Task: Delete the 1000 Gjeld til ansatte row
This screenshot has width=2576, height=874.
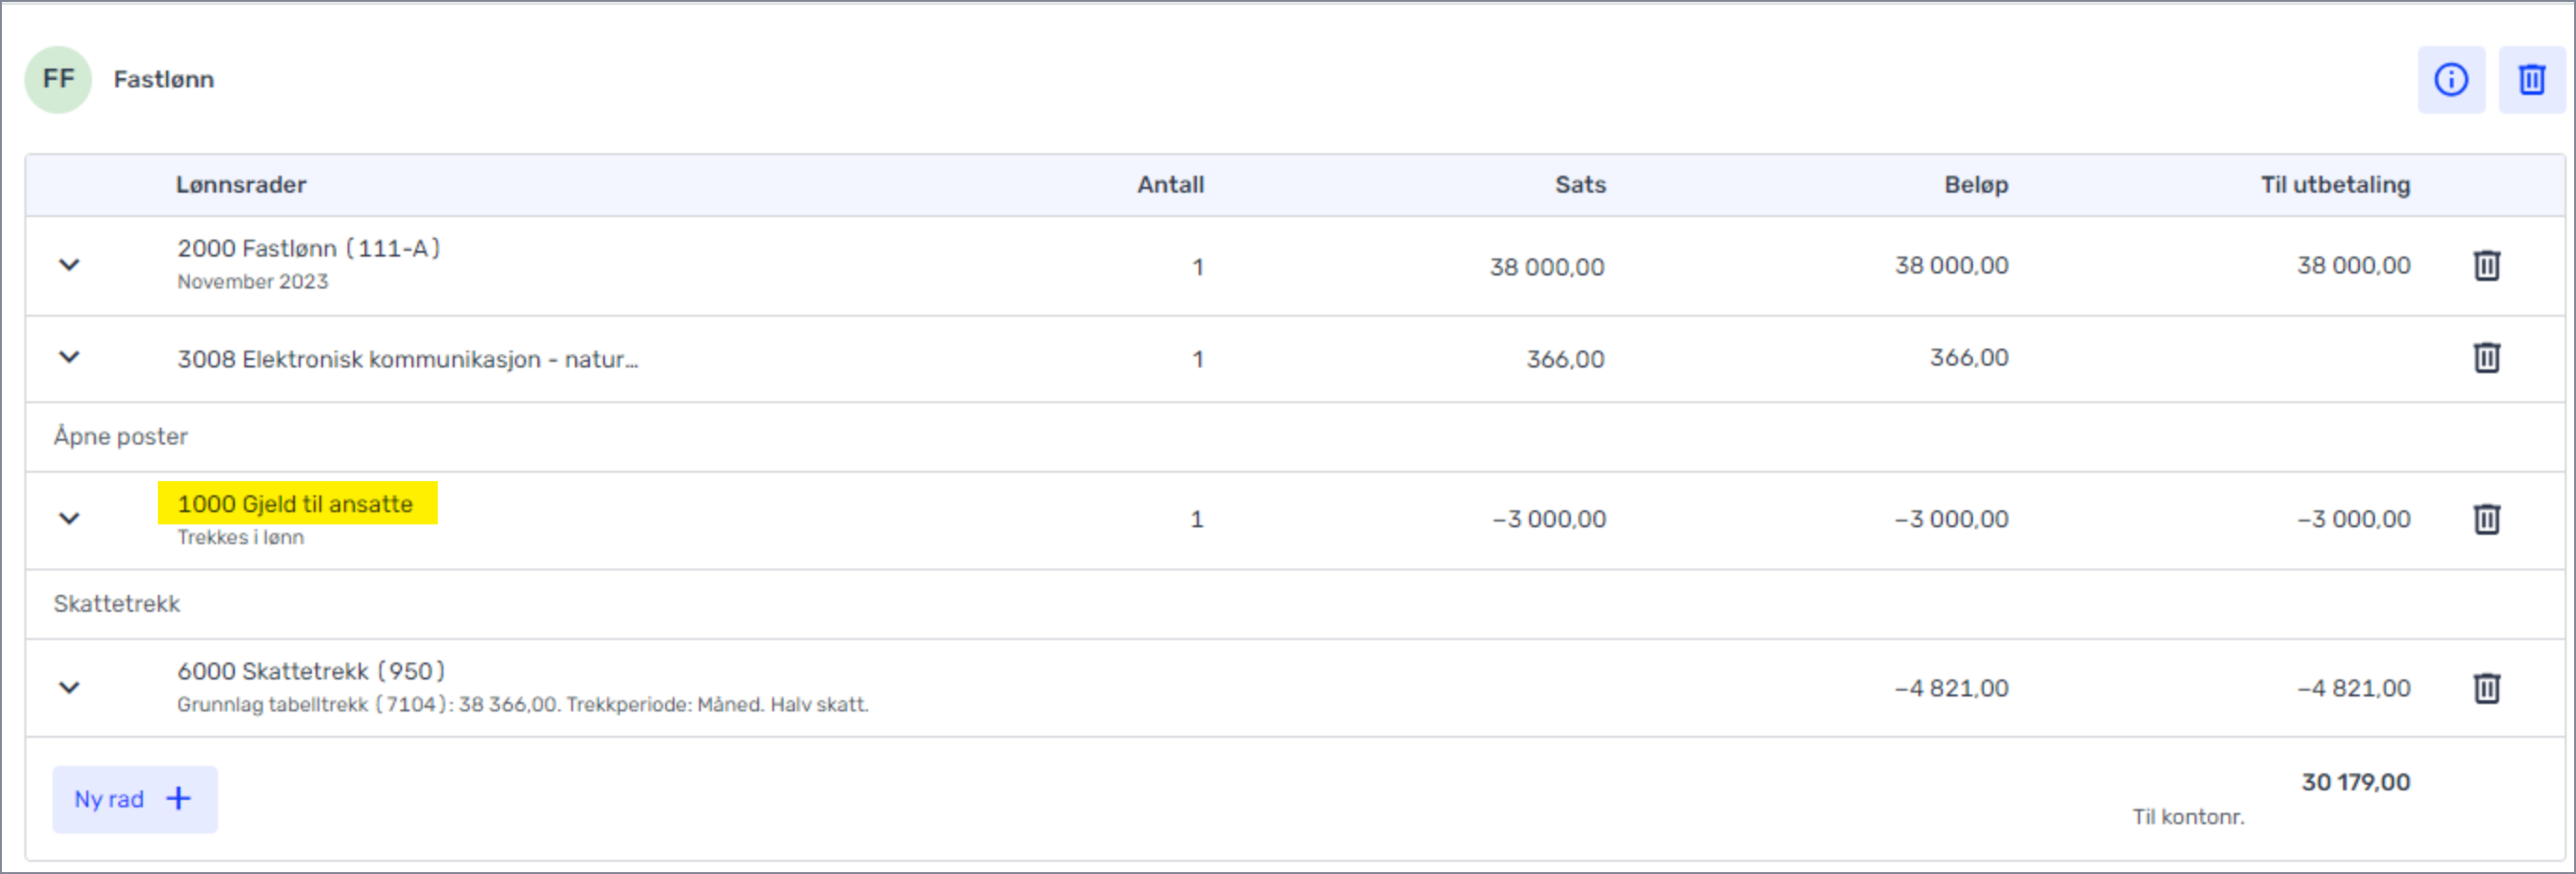Action: pyautogui.click(x=2486, y=519)
